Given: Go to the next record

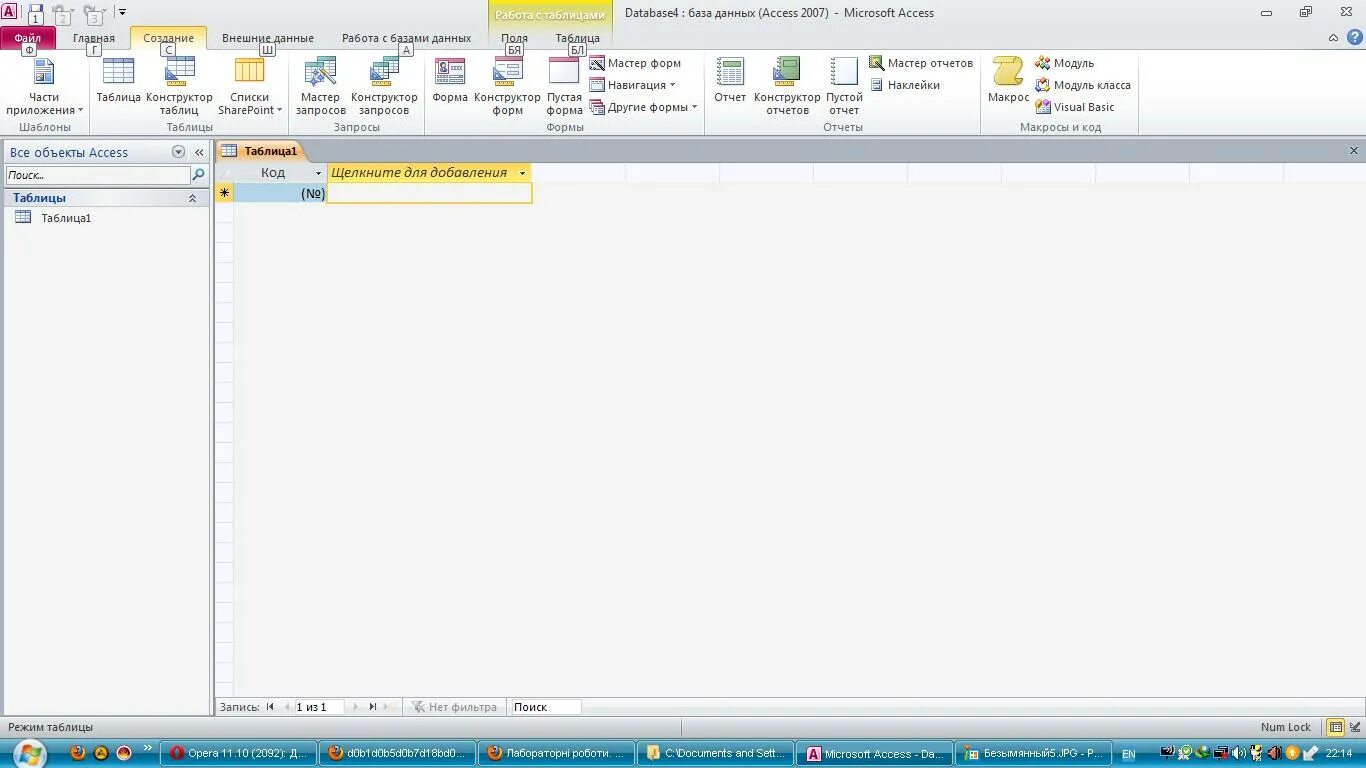Looking at the screenshot, I should [354, 707].
